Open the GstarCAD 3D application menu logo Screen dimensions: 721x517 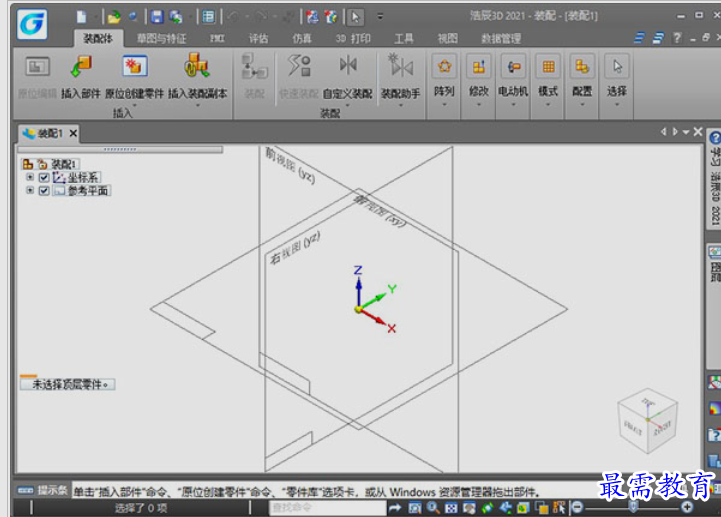[32, 24]
